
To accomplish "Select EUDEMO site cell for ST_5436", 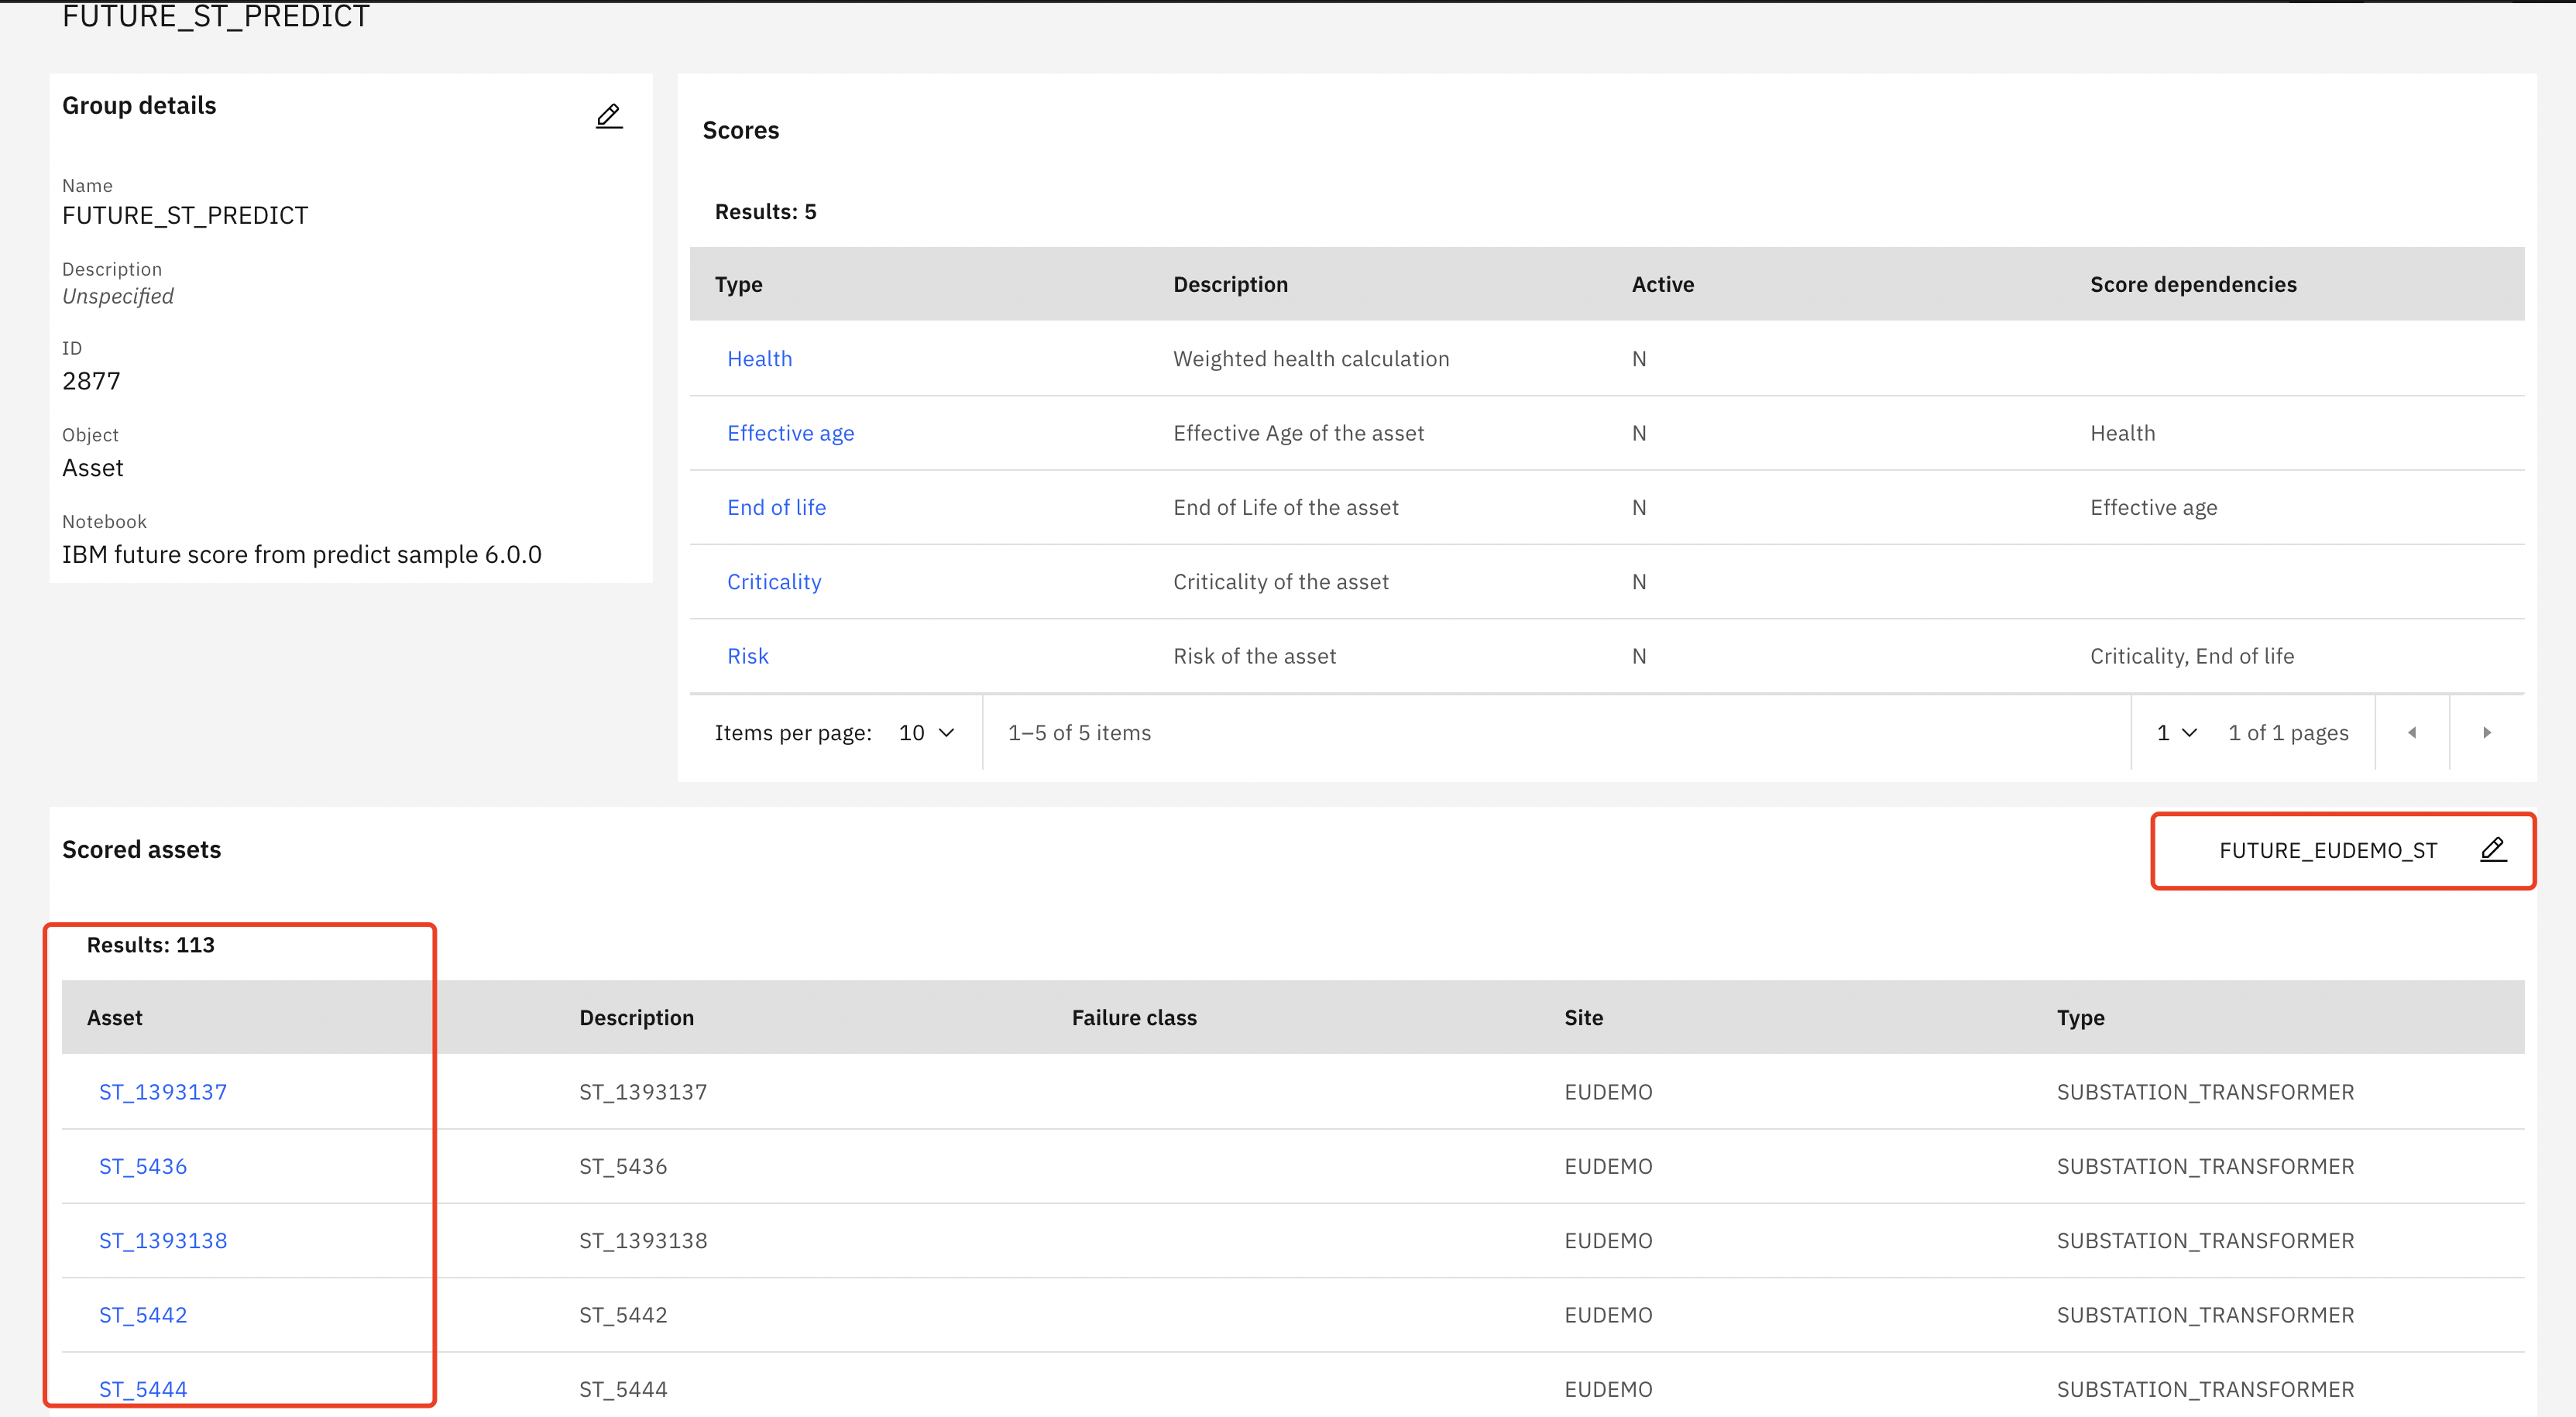I will 1608,1166.
